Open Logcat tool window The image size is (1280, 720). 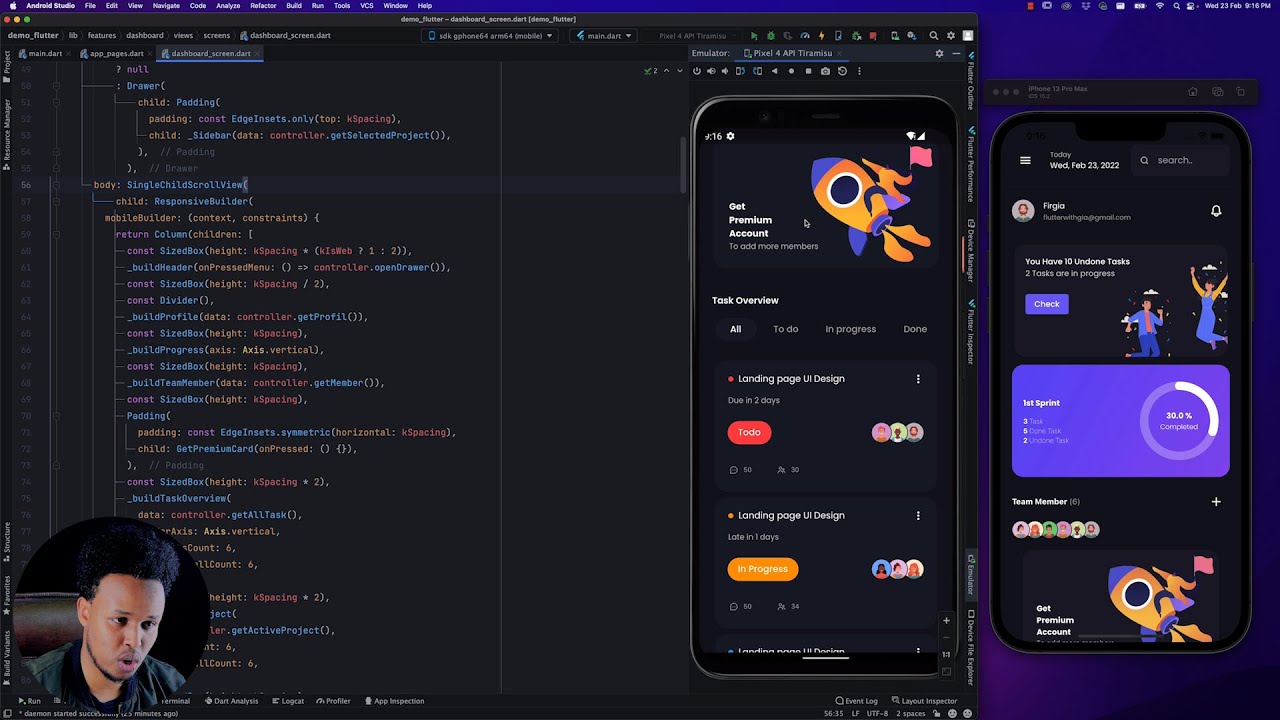tap(288, 701)
